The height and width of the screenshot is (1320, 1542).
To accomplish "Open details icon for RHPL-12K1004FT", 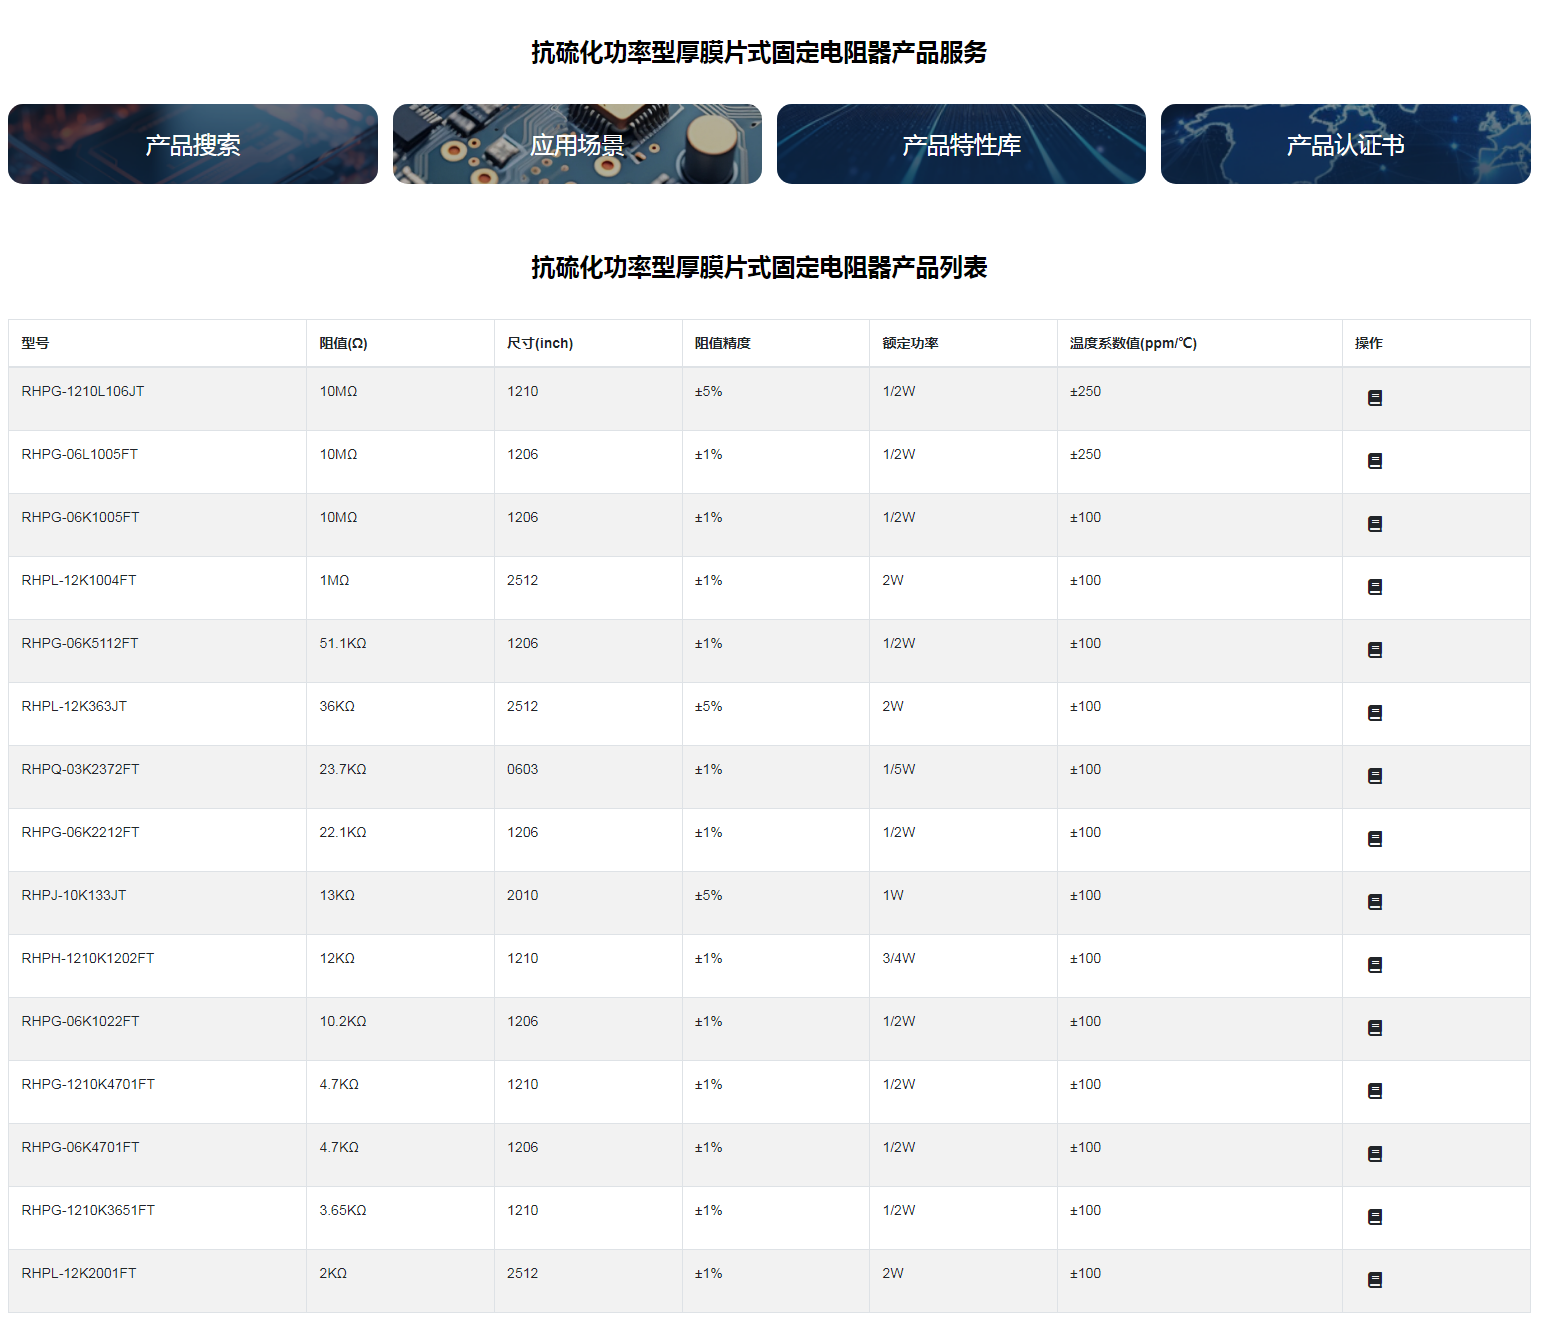I will (1374, 587).
